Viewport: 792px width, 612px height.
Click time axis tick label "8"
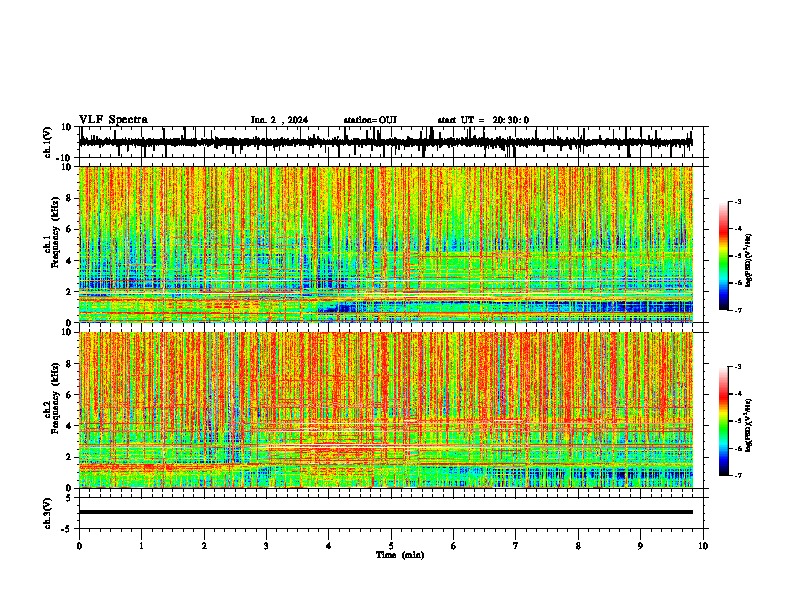click(578, 546)
